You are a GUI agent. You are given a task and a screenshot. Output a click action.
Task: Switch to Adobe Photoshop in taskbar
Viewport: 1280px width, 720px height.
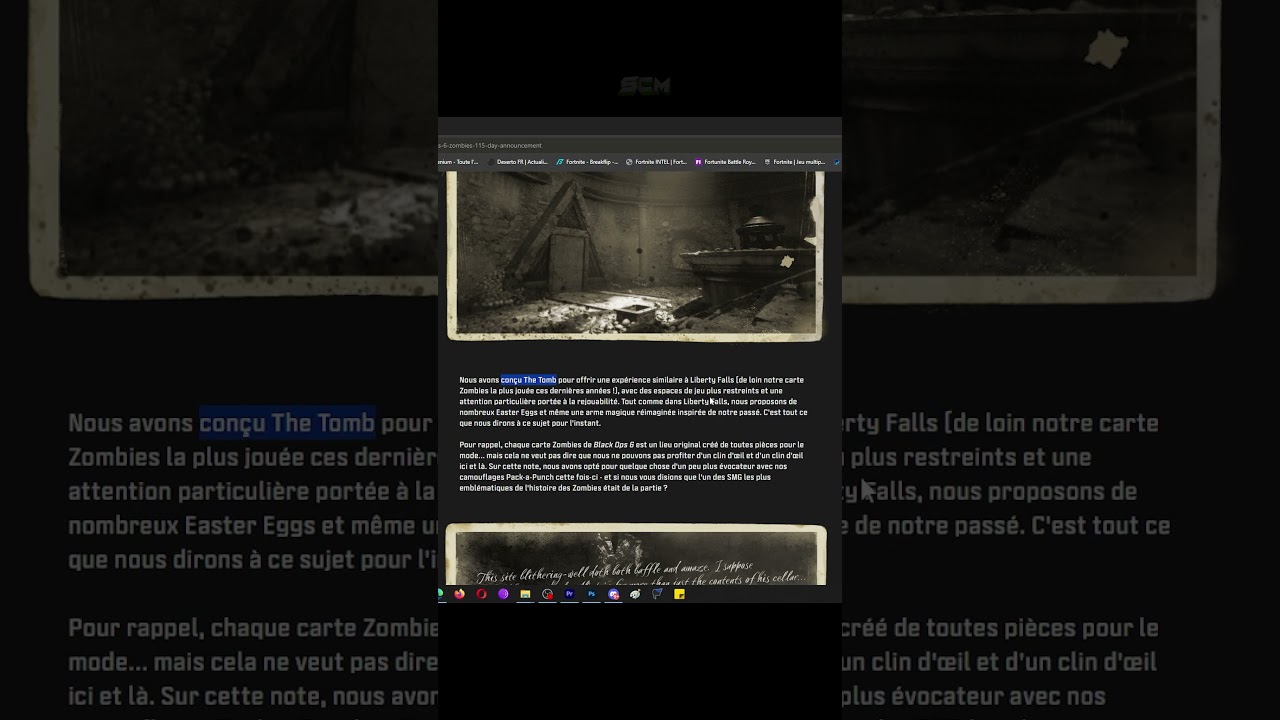(x=591, y=594)
